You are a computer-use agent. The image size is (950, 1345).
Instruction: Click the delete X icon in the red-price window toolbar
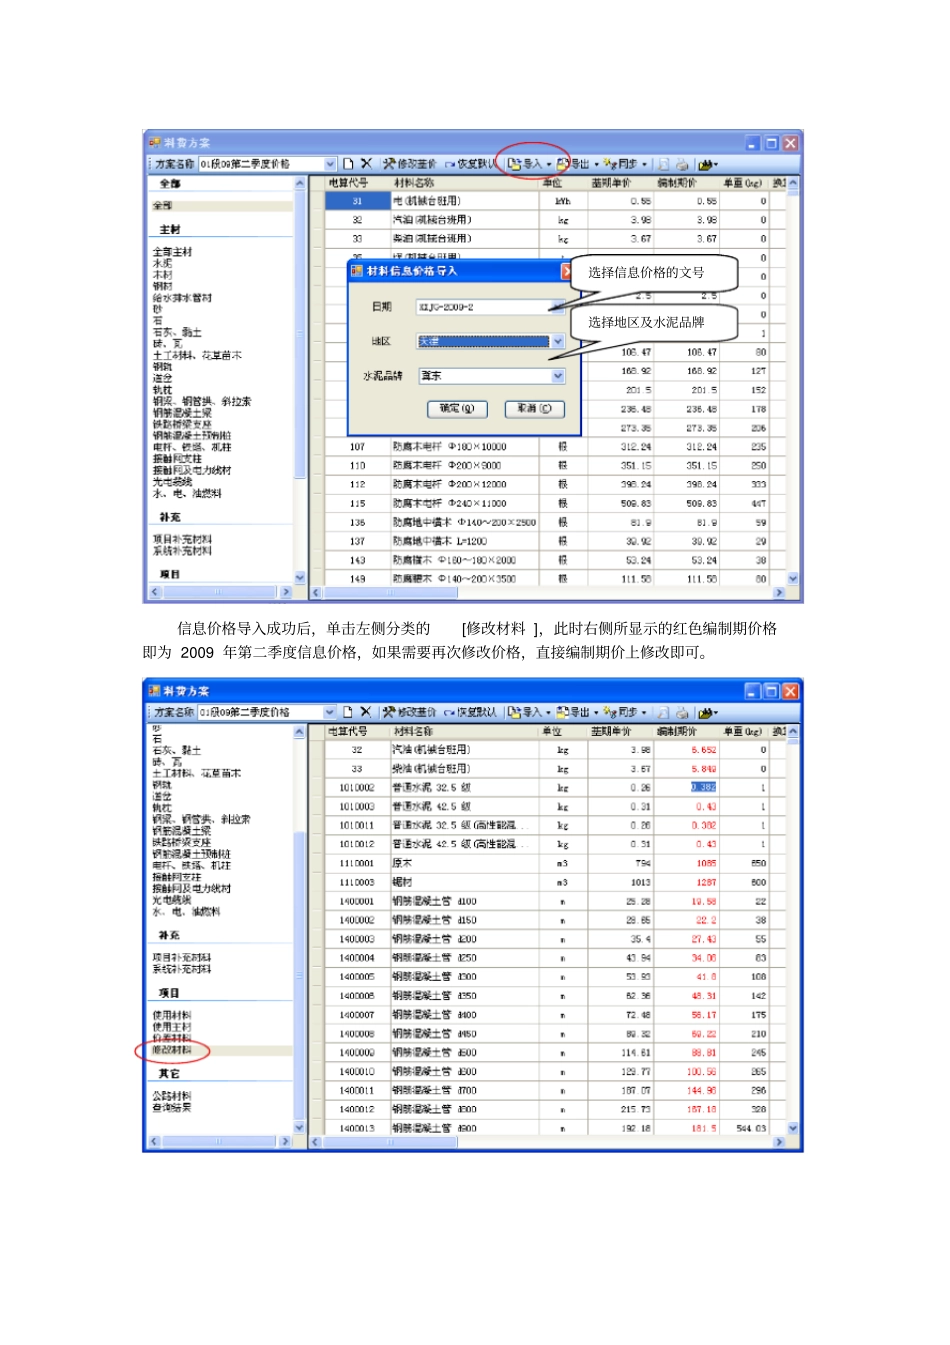(x=366, y=712)
